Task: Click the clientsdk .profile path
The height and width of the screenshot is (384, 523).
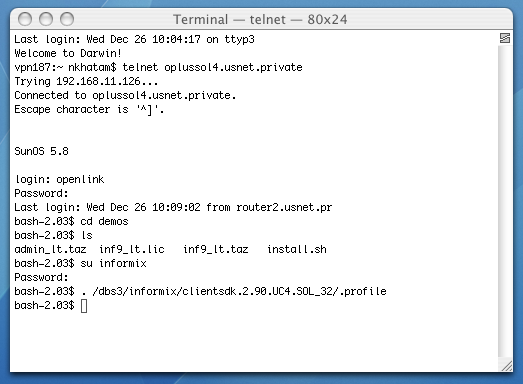Action: pyautogui.click(x=239, y=292)
